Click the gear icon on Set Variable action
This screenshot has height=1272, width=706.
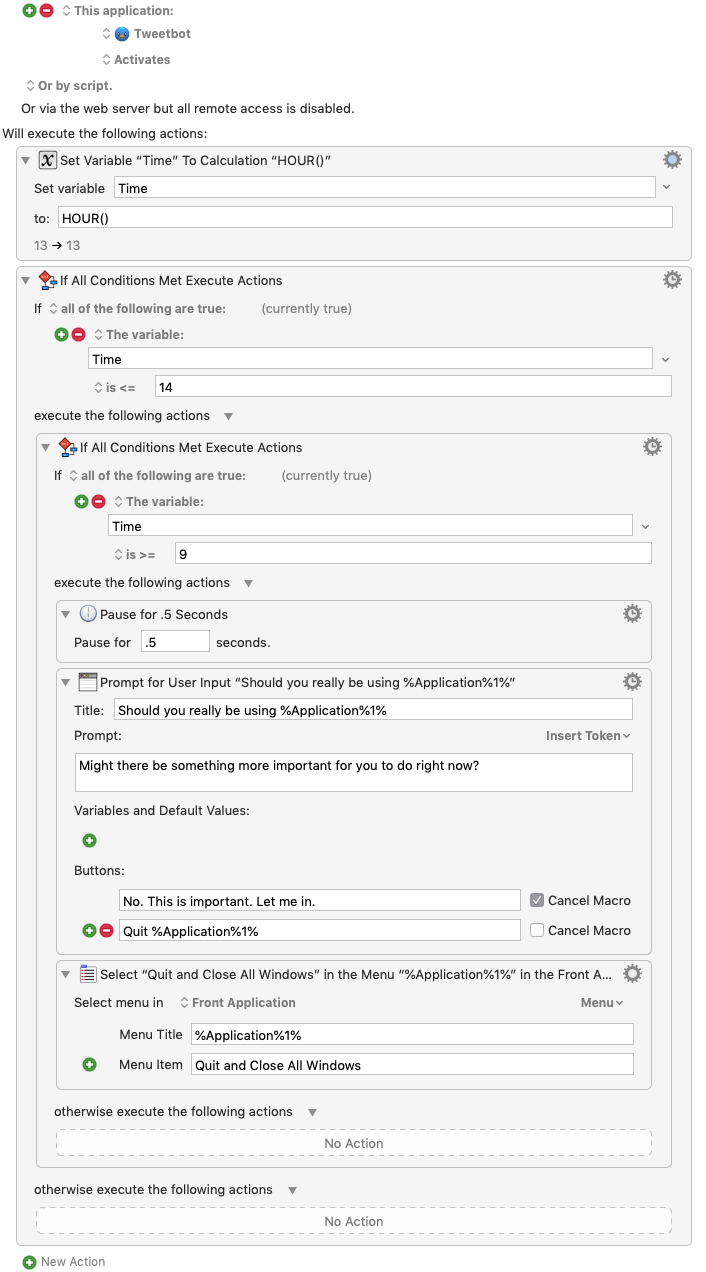(x=672, y=160)
